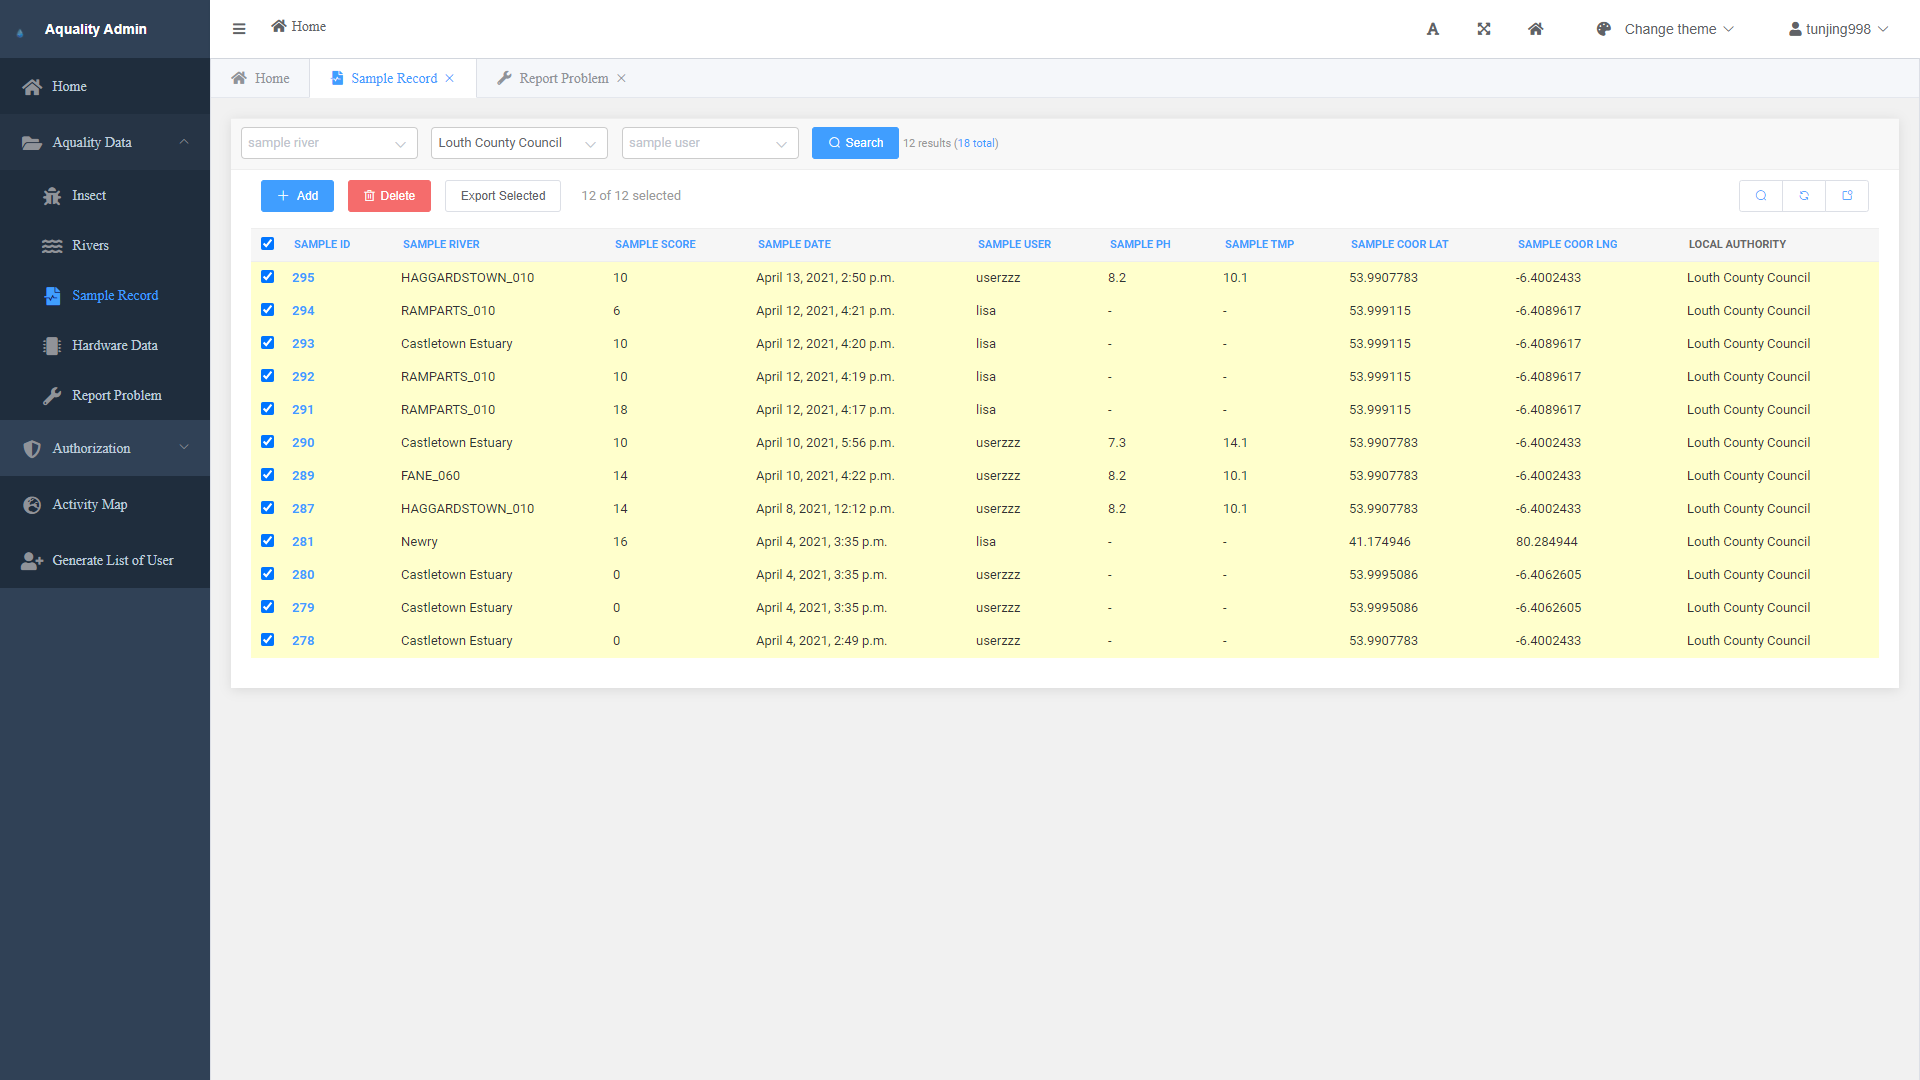Uncheck the checkbox for sample 281
This screenshot has height=1080, width=1920.
(x=267, y=541)
